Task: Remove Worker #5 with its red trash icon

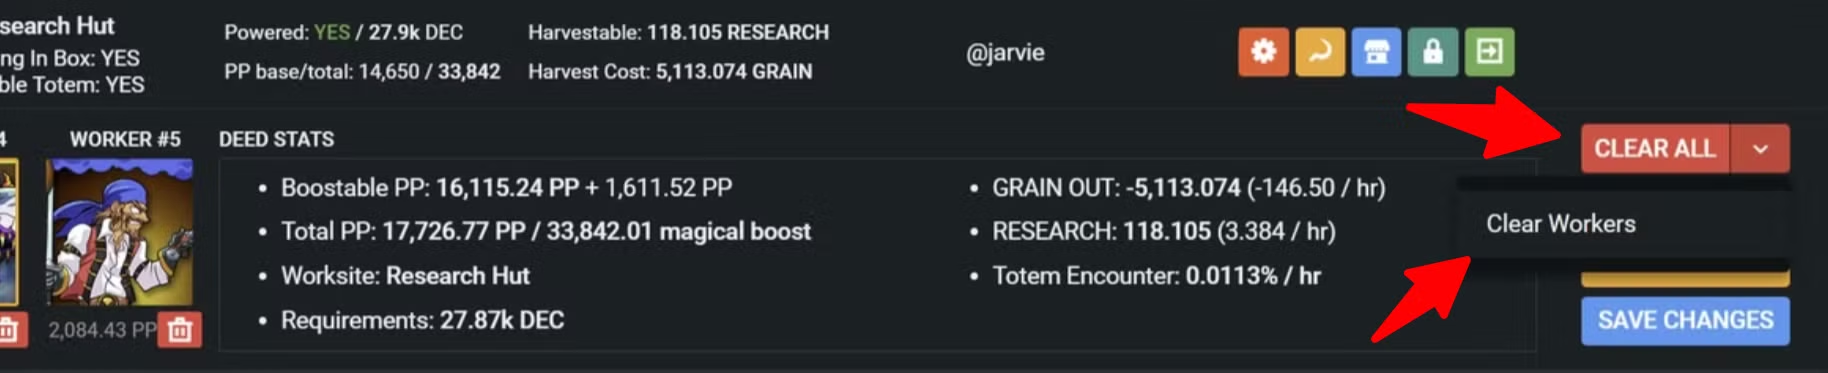Action: click(181, 330)
